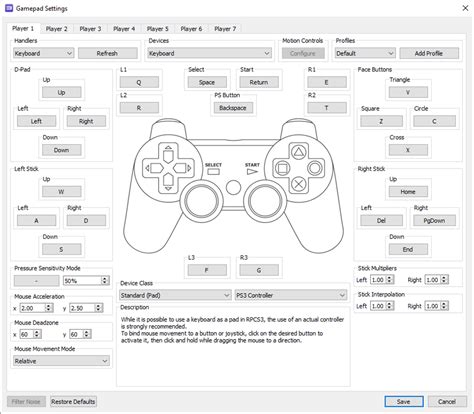Expand the Devices combo box
Viewport: 474px width, 414px height.
(209, 53)
